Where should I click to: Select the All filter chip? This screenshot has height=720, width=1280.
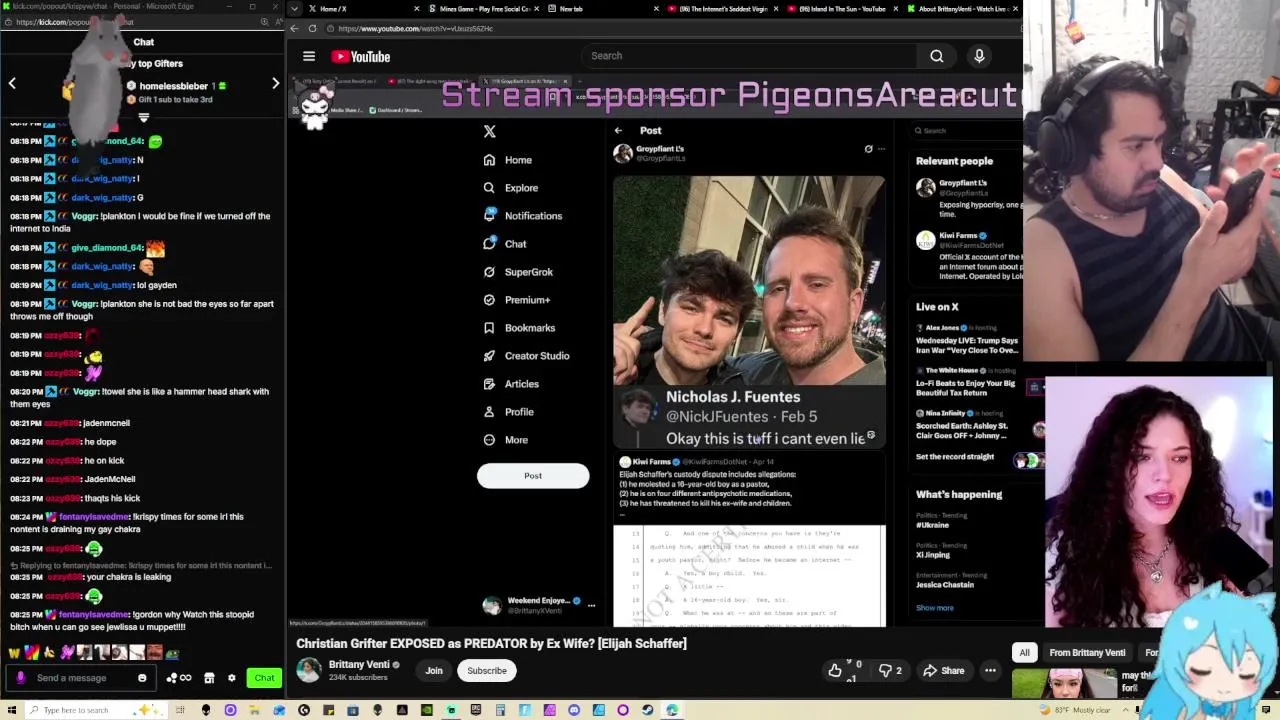(x=1024, y=653)
